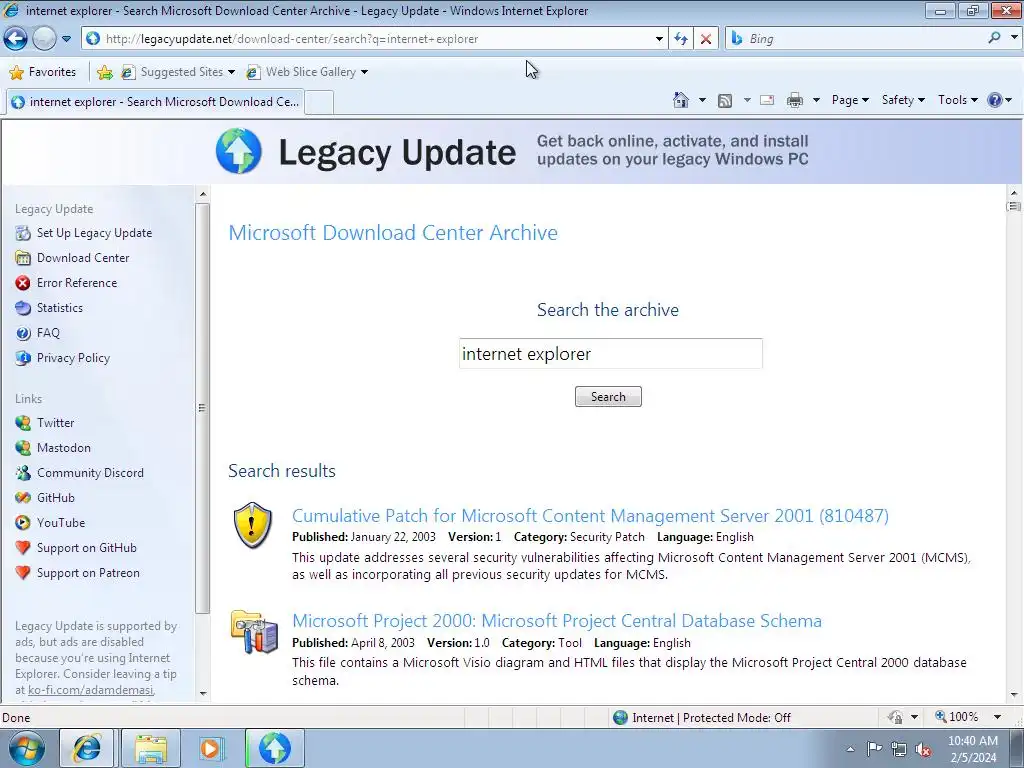The width and height of the screenshot is (1024, 768).
Task: Click the Legacy Update globe logo
Action: point(239,151)
